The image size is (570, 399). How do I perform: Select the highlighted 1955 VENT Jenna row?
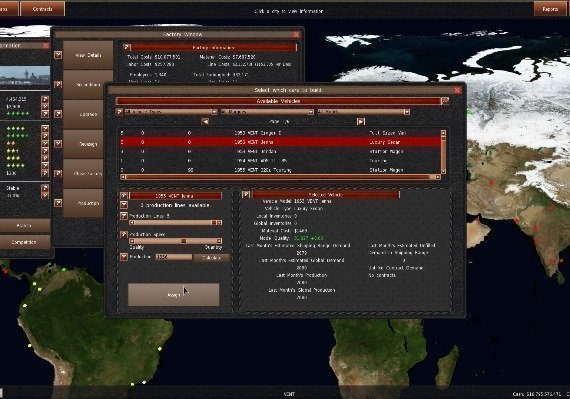pos(280,142)
